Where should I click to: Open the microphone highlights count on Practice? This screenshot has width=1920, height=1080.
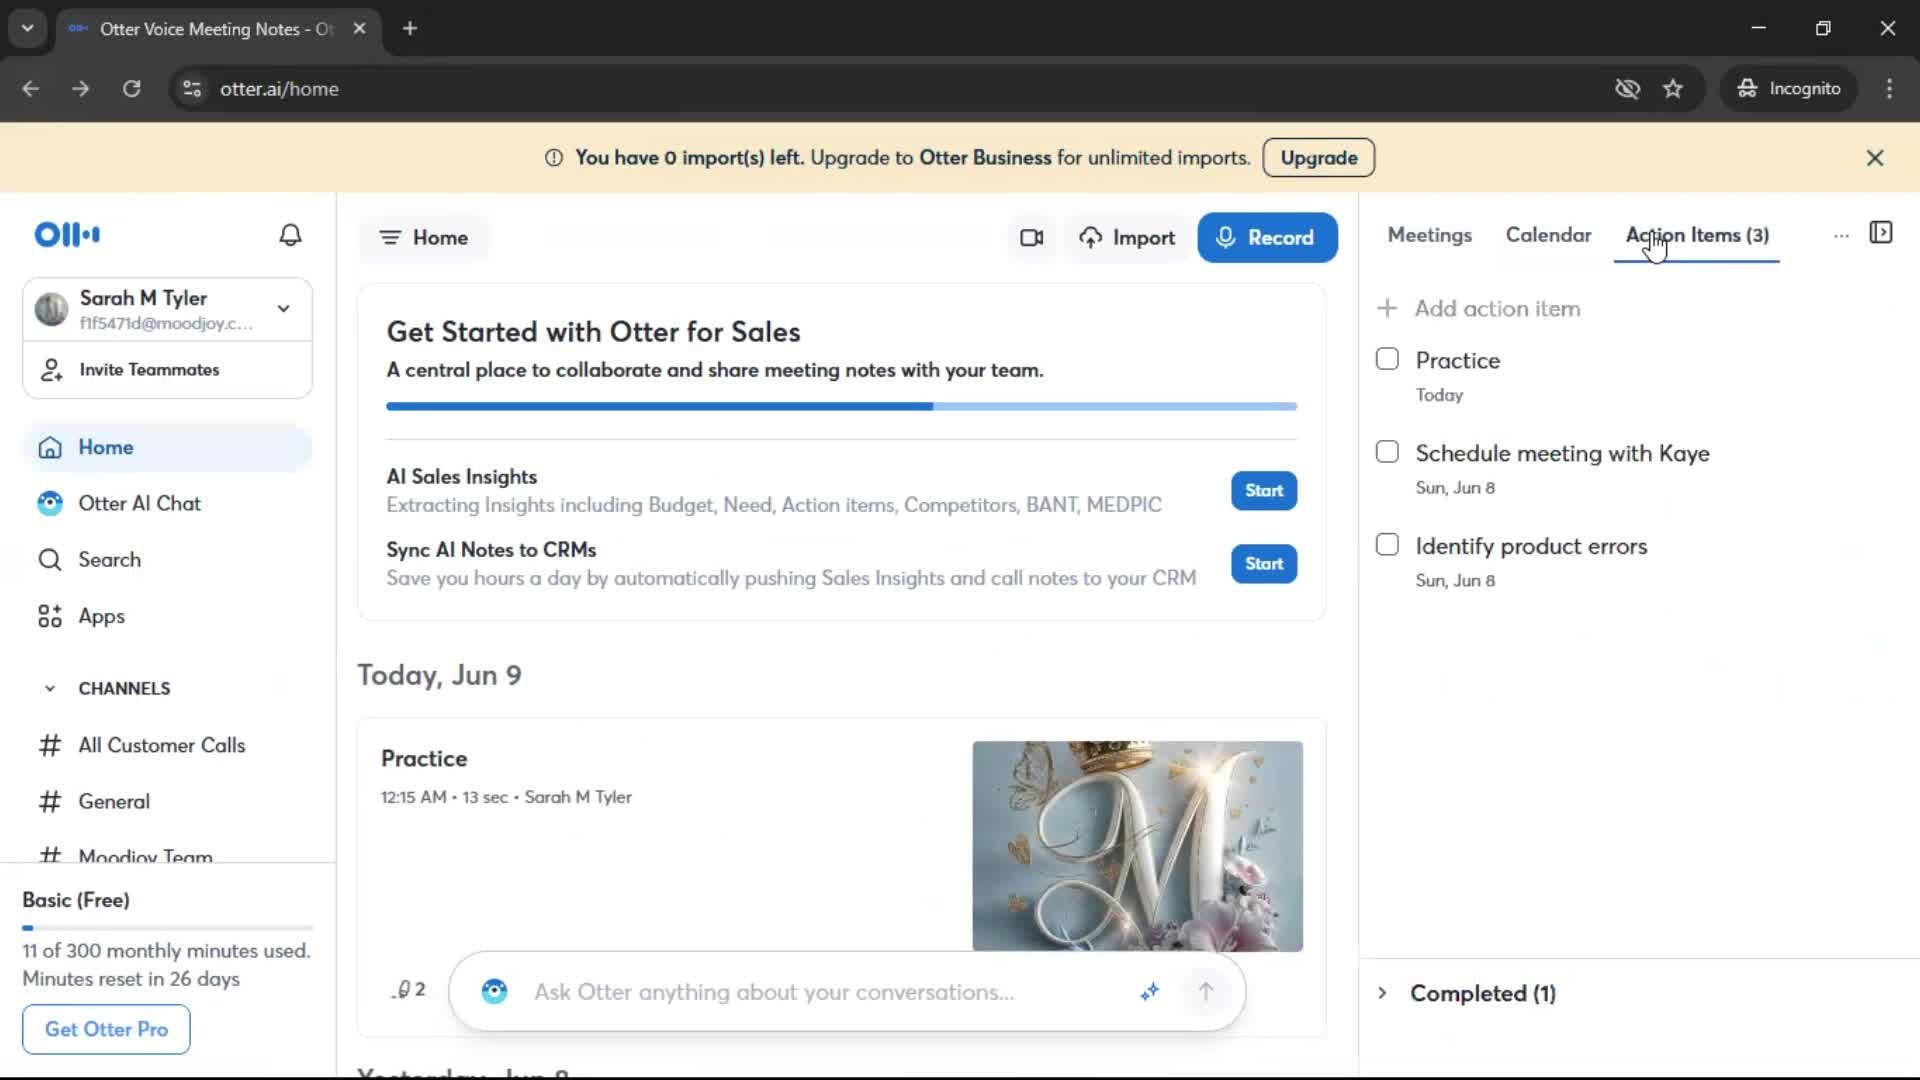coord(408,990)
